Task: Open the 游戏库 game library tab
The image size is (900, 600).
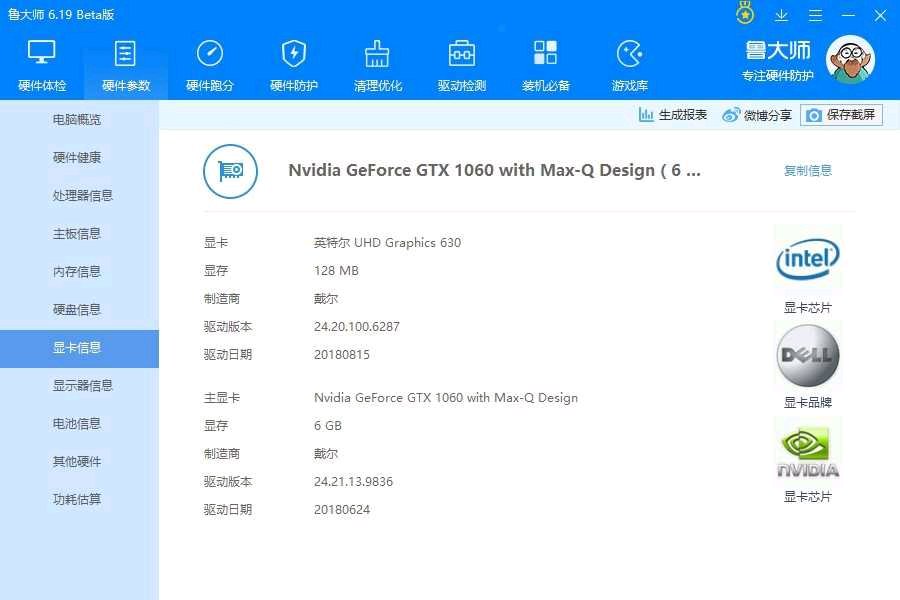Action: pyautogui.click(x=629, y=66)
